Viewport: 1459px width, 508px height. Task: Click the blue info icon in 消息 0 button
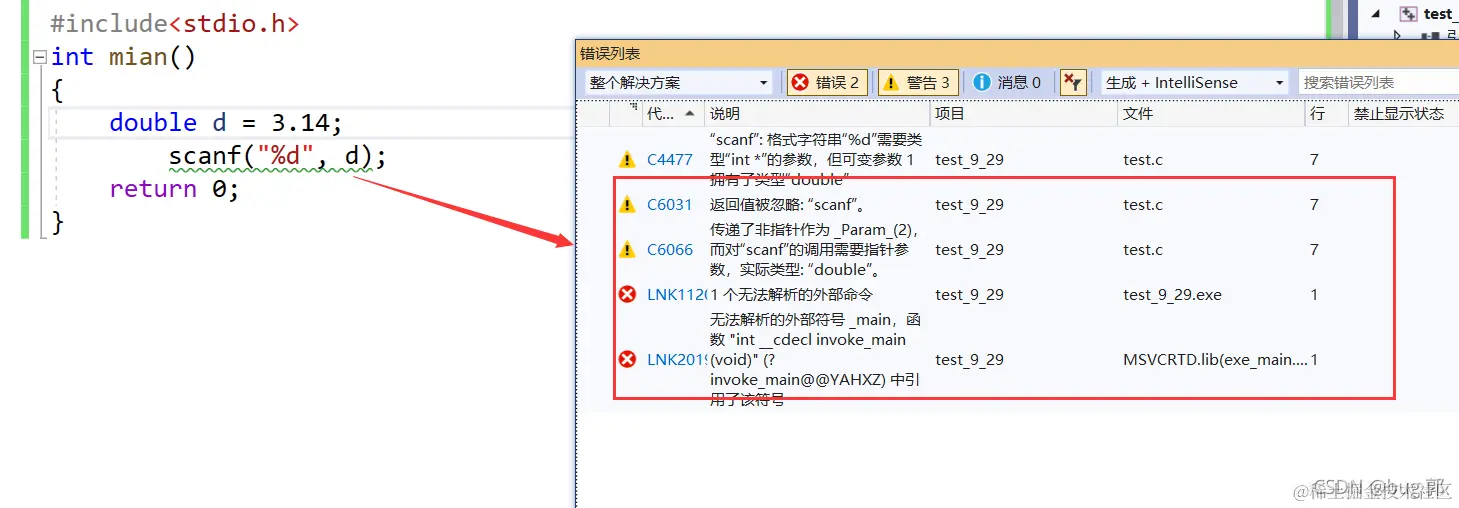pyautogui.click(x=982, y=83)
